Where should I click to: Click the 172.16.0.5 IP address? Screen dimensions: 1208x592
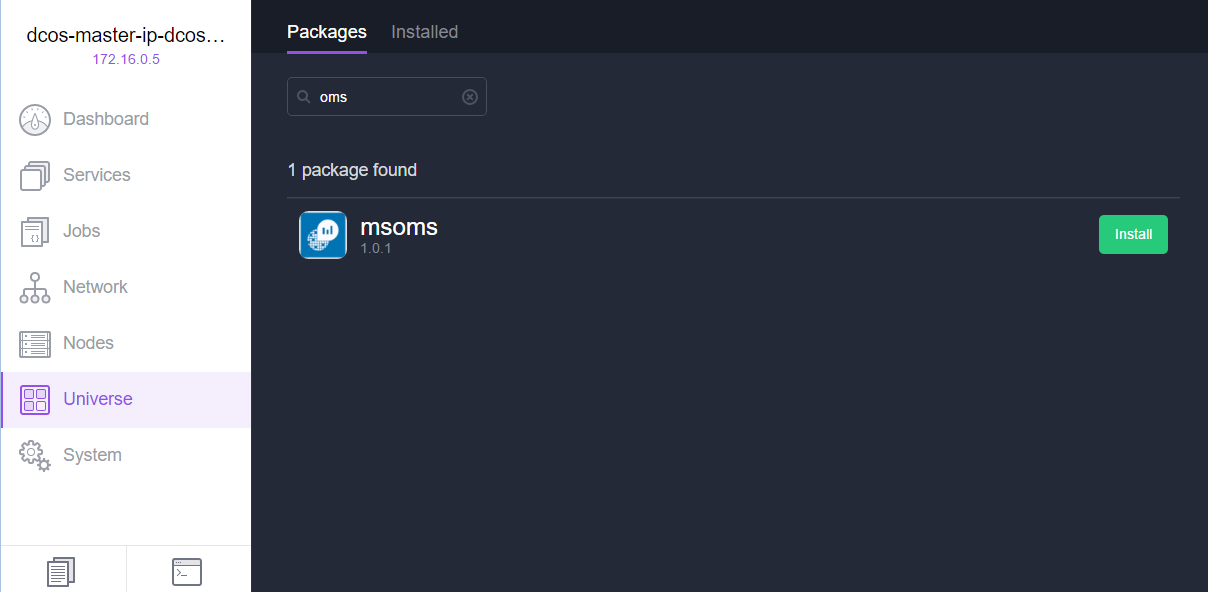126,59
